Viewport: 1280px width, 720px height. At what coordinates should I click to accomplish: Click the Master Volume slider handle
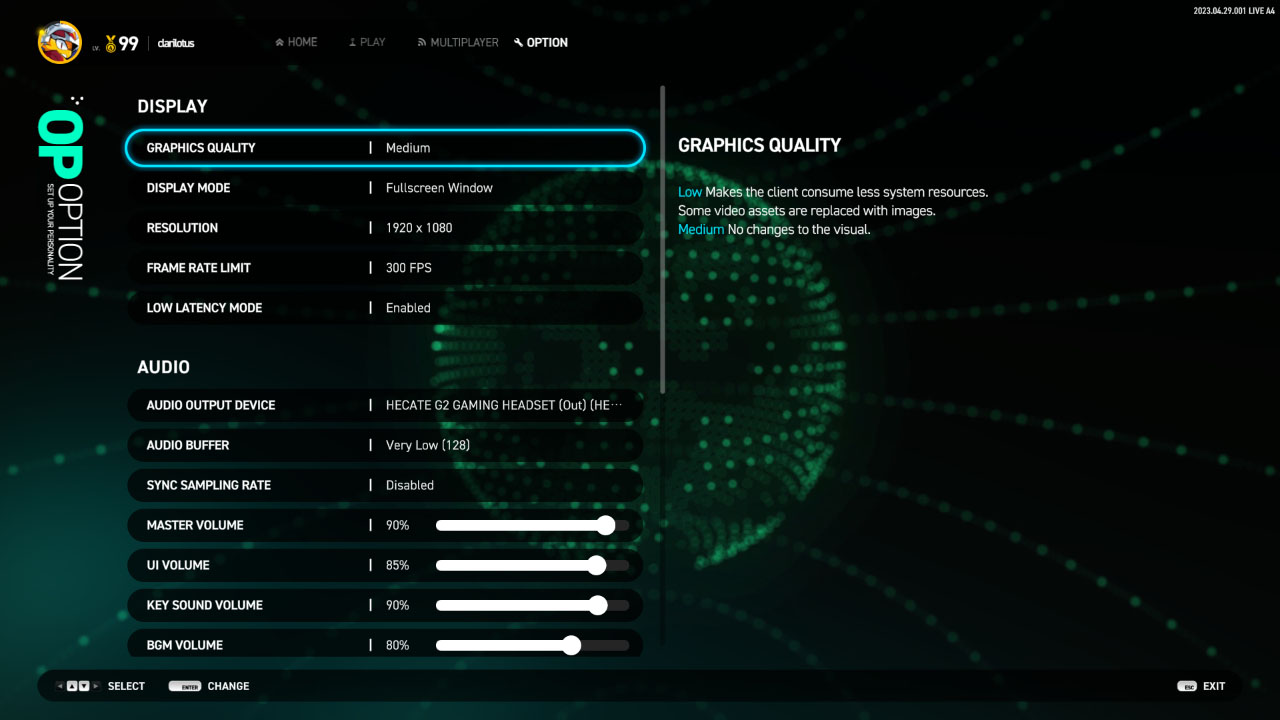605,525
